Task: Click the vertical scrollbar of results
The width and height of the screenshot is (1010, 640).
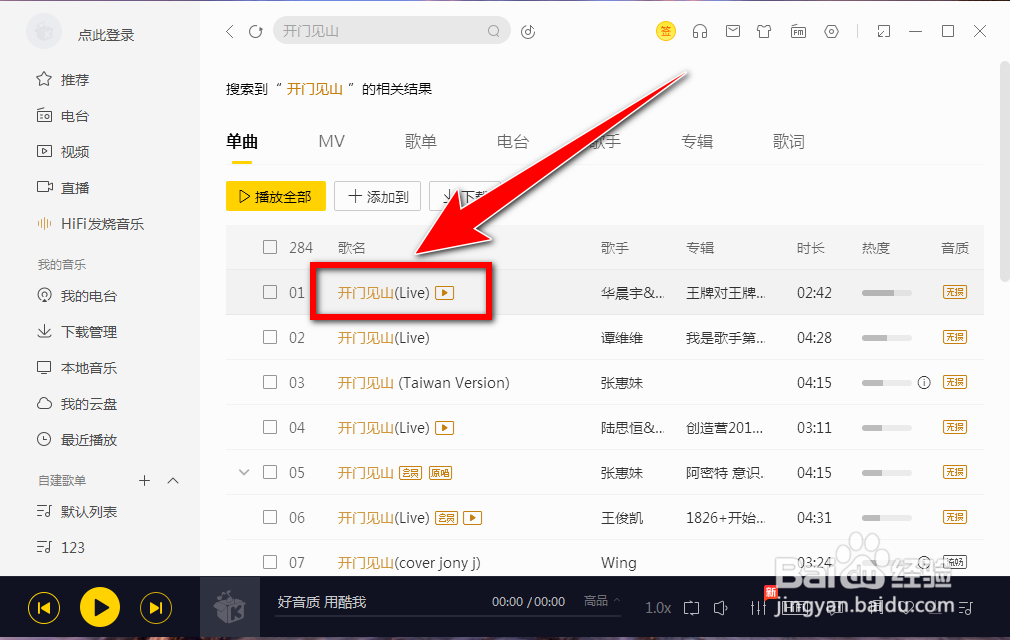Action: tap(1004, 172)
